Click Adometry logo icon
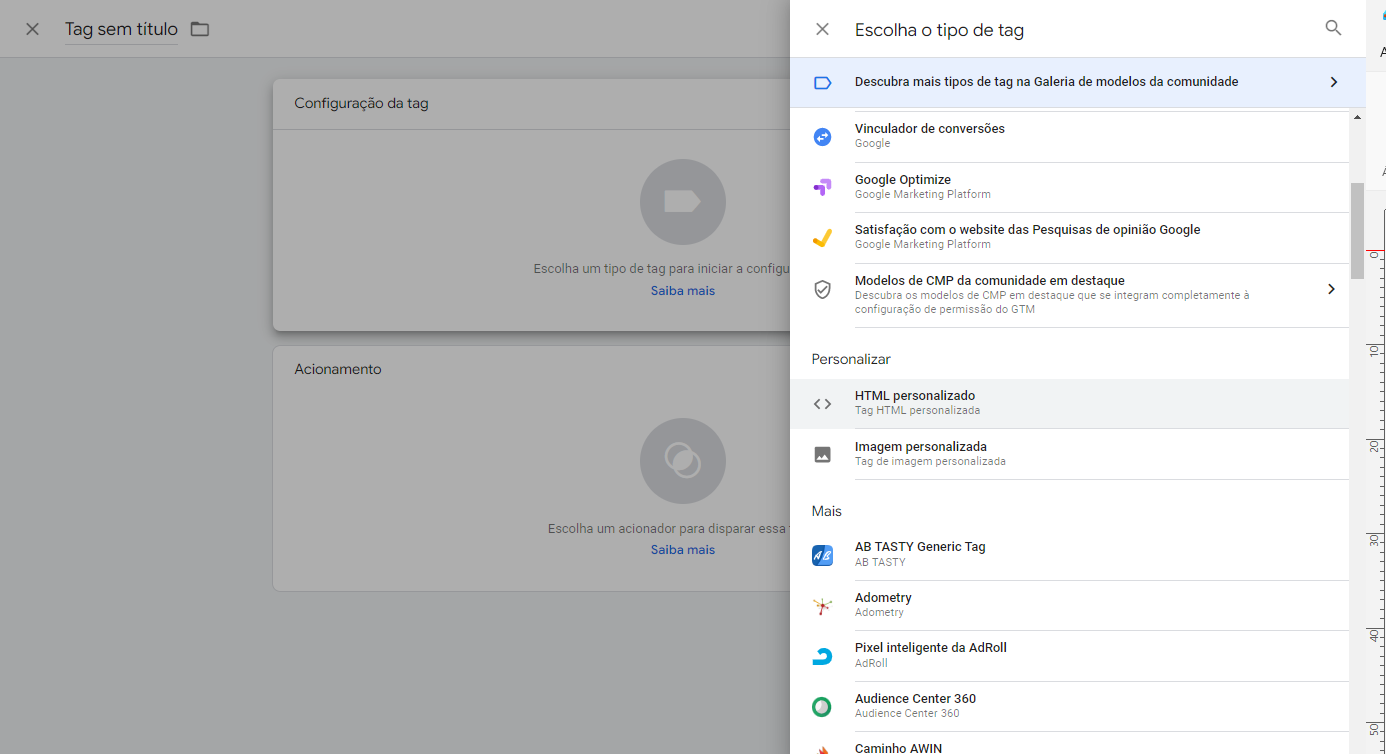The width and height of the screenshot is (1386, 754). pyautogui.click(x=822, y=605)
